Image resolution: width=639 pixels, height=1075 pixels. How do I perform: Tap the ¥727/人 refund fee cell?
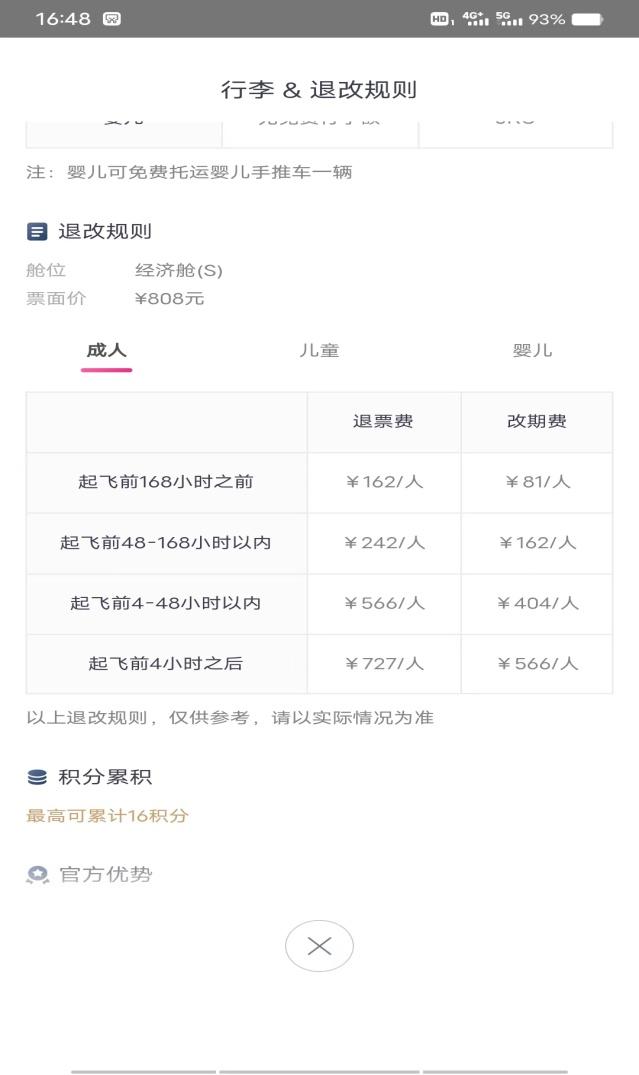[384, 664]
